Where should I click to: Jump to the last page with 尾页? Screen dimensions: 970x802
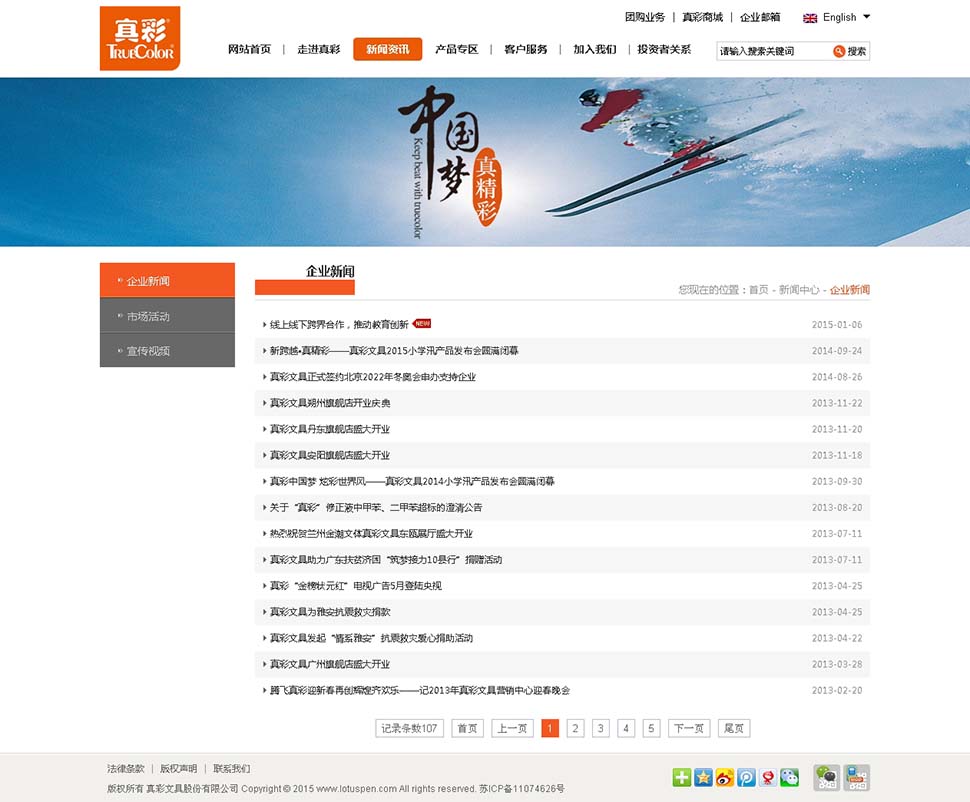coord(733,728)
